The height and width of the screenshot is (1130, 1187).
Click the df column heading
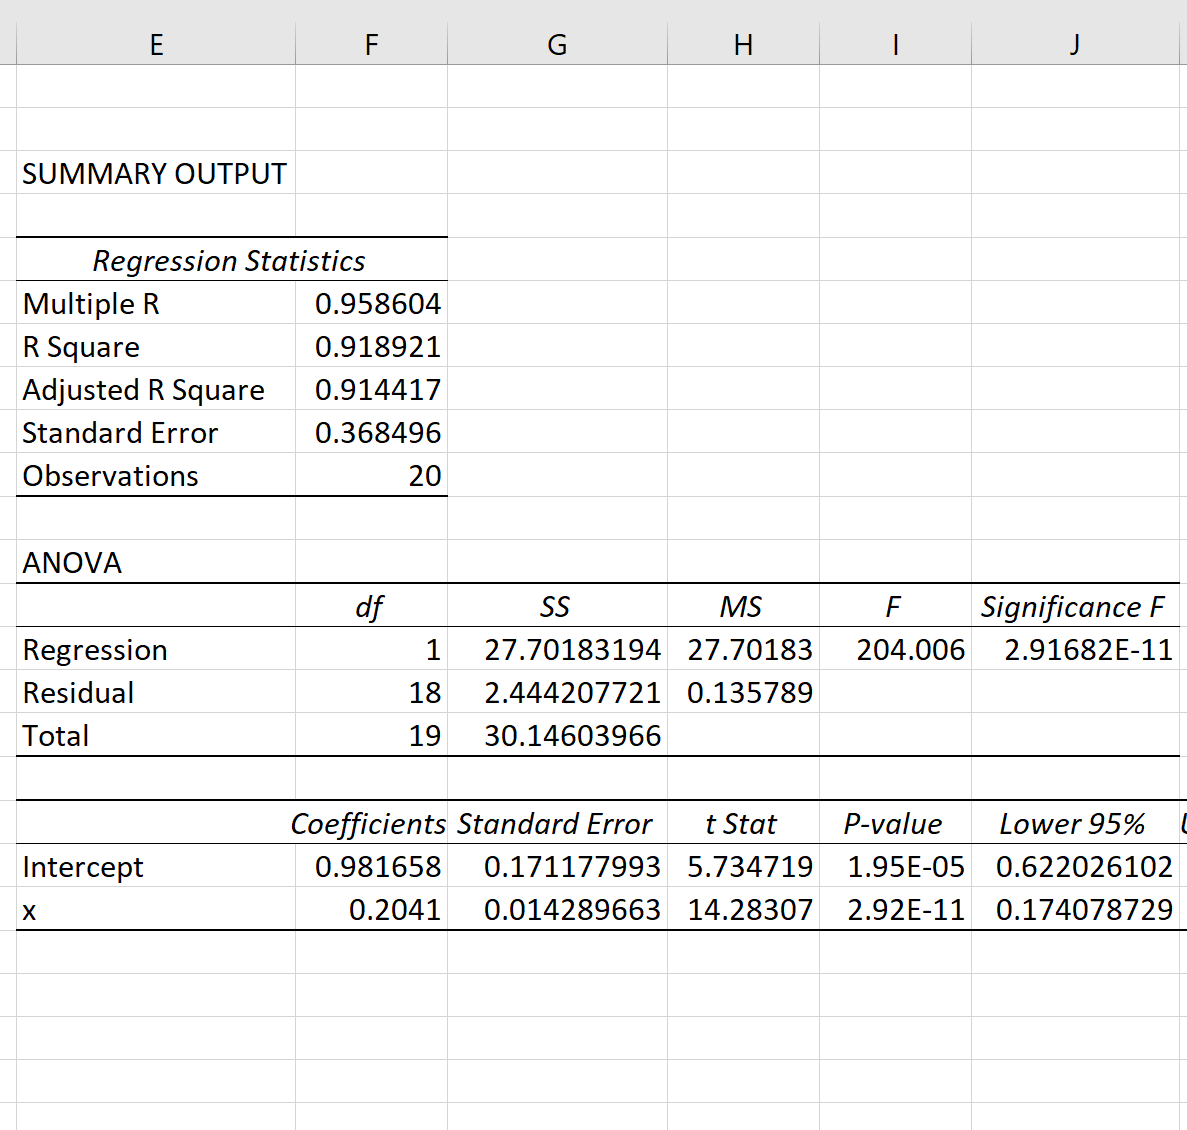(x=371, y=606)
